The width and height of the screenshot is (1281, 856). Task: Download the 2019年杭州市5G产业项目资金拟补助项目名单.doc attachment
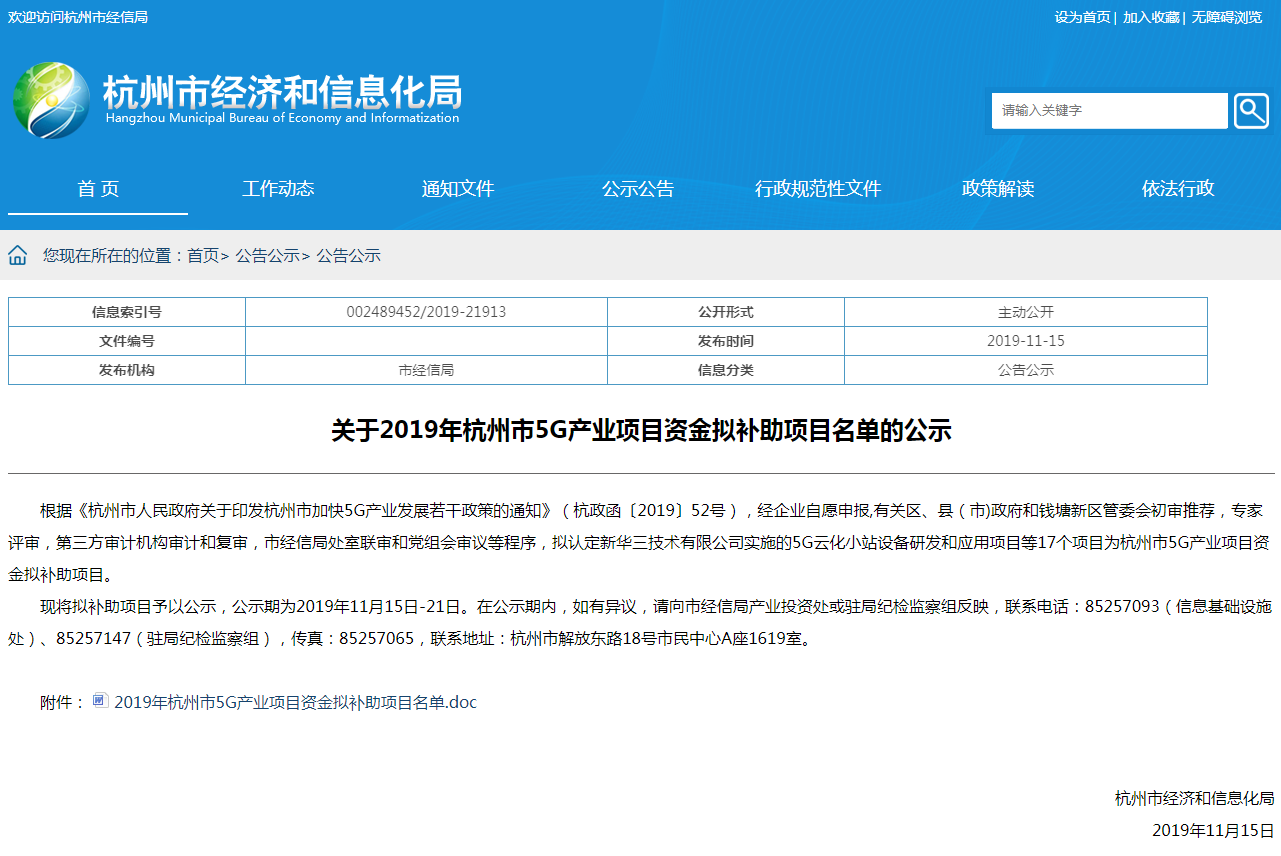coord(295,702)
